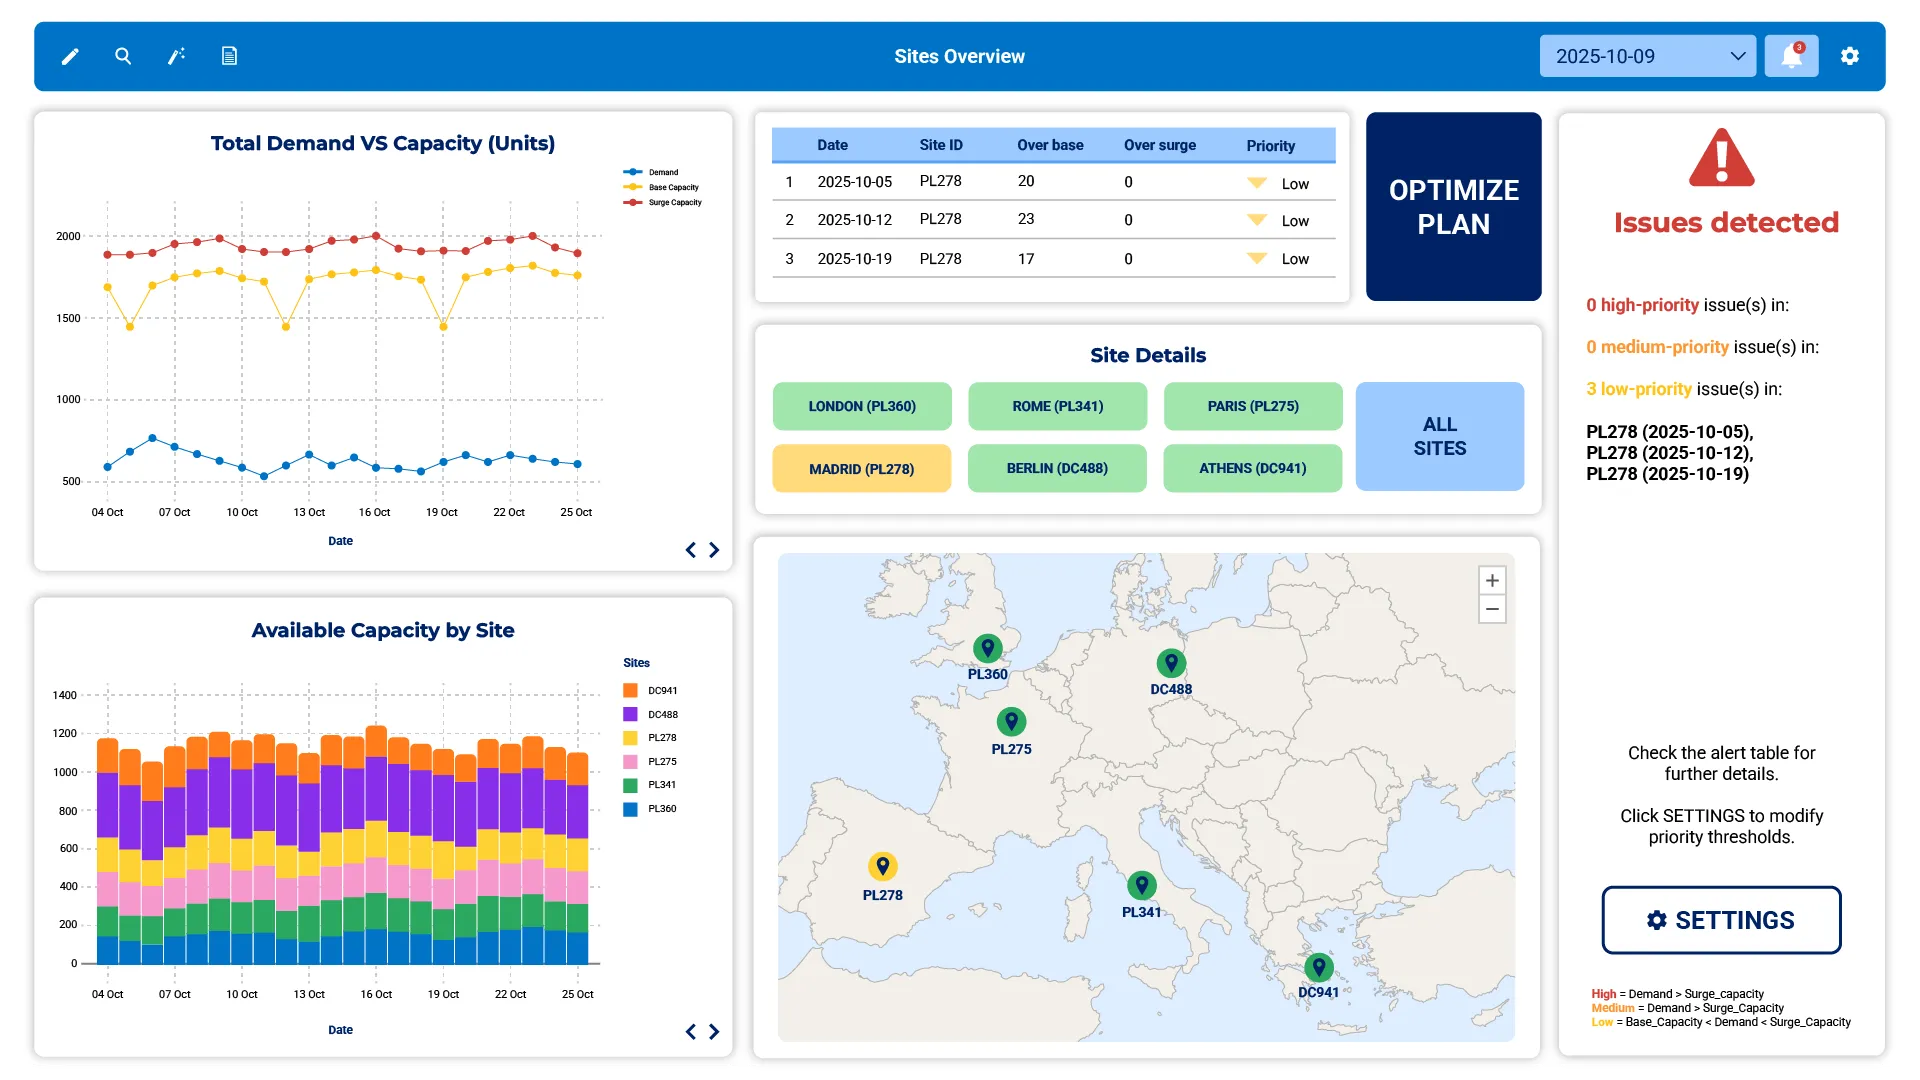The width and height of the screenshot is (1920, 1080).
Task: Zoom out on the map
Action: pos(1492,609)
